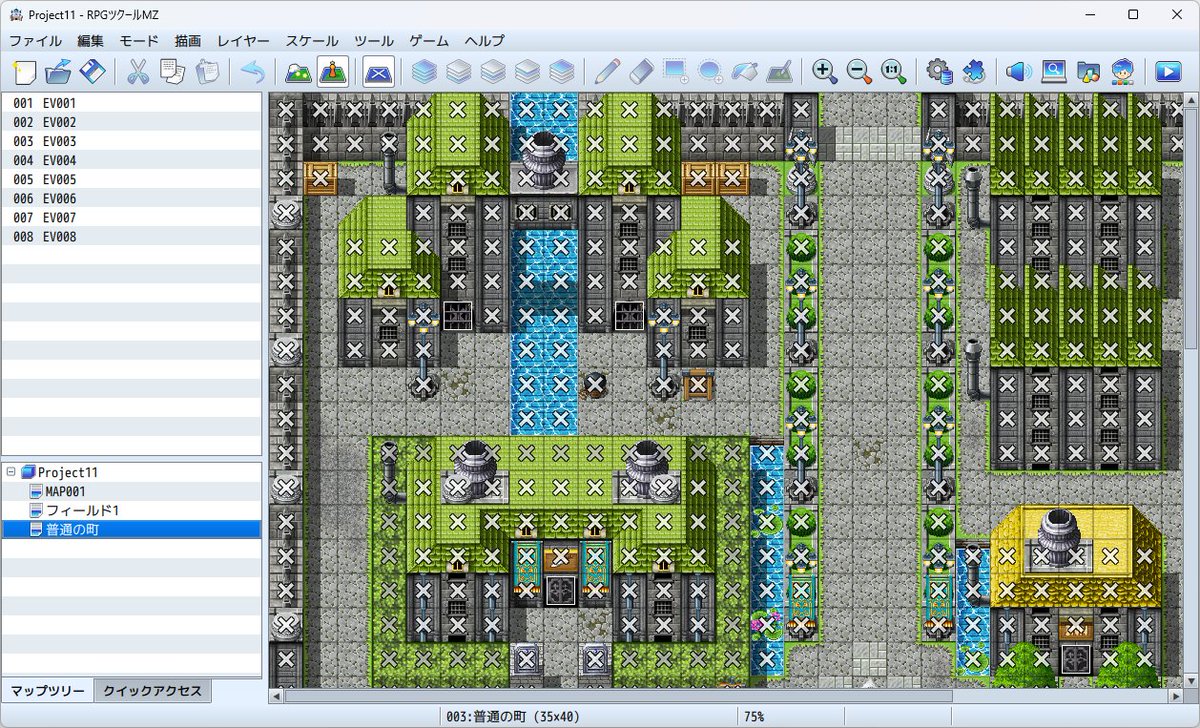This screenshot has width=1200, height=728.
Task: Select the Layer 1 icon
Action: [x=458, y=71]
